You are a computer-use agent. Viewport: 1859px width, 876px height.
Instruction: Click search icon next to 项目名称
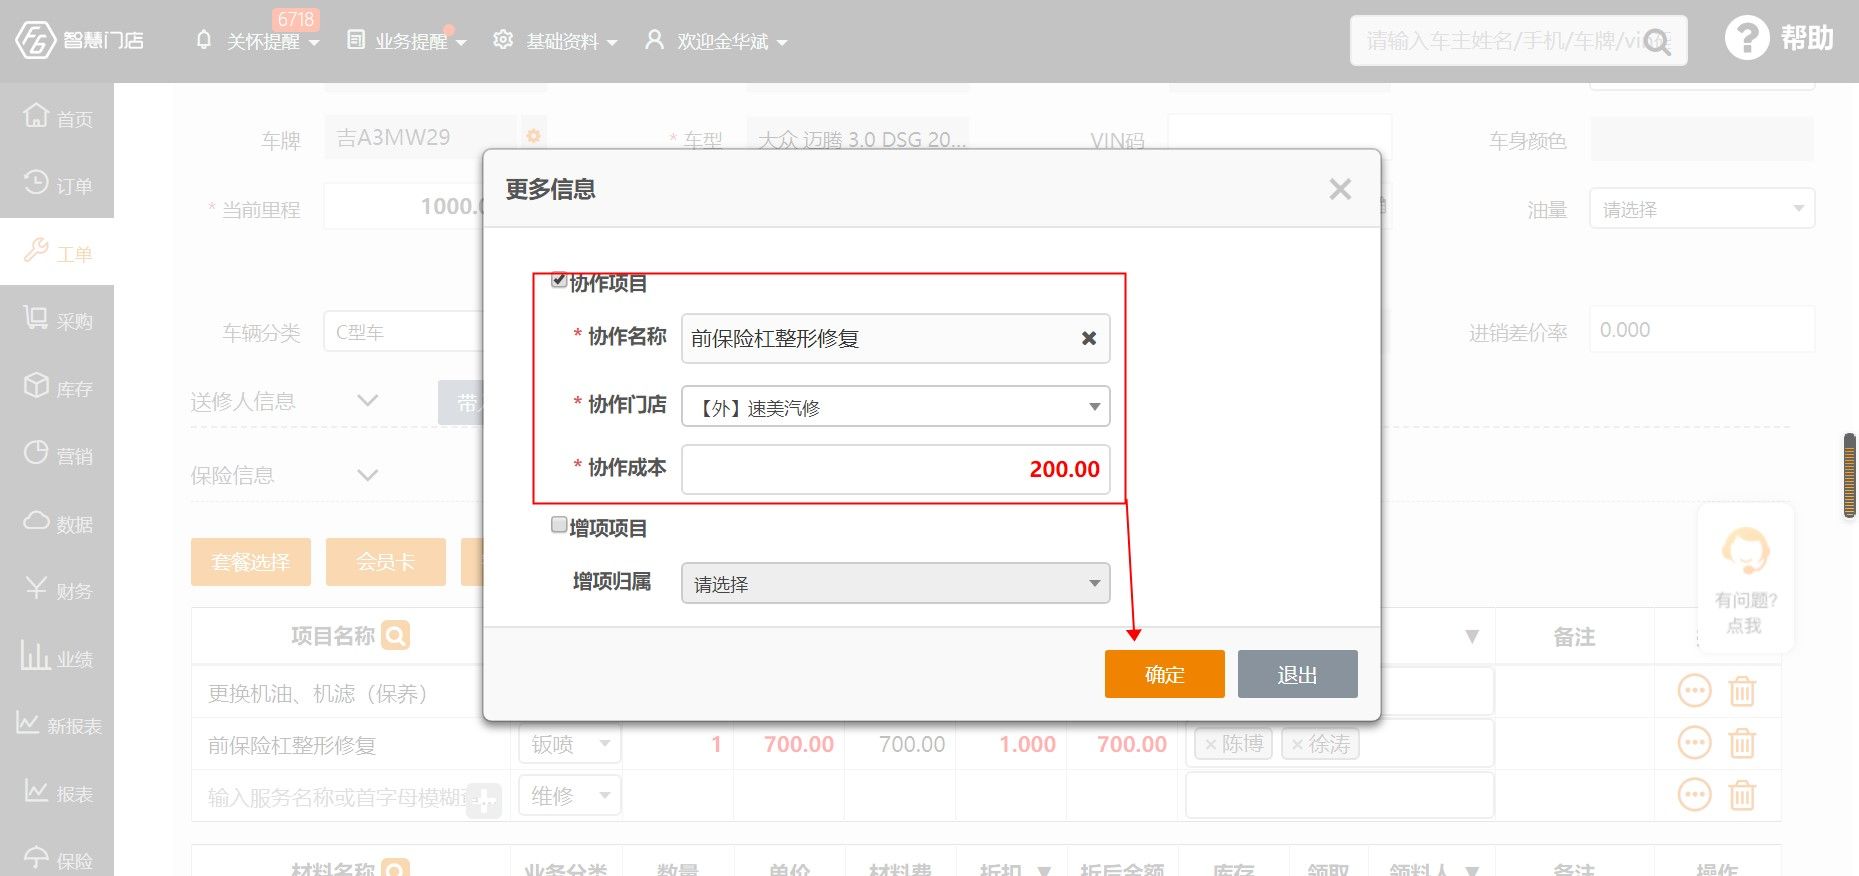396,635
